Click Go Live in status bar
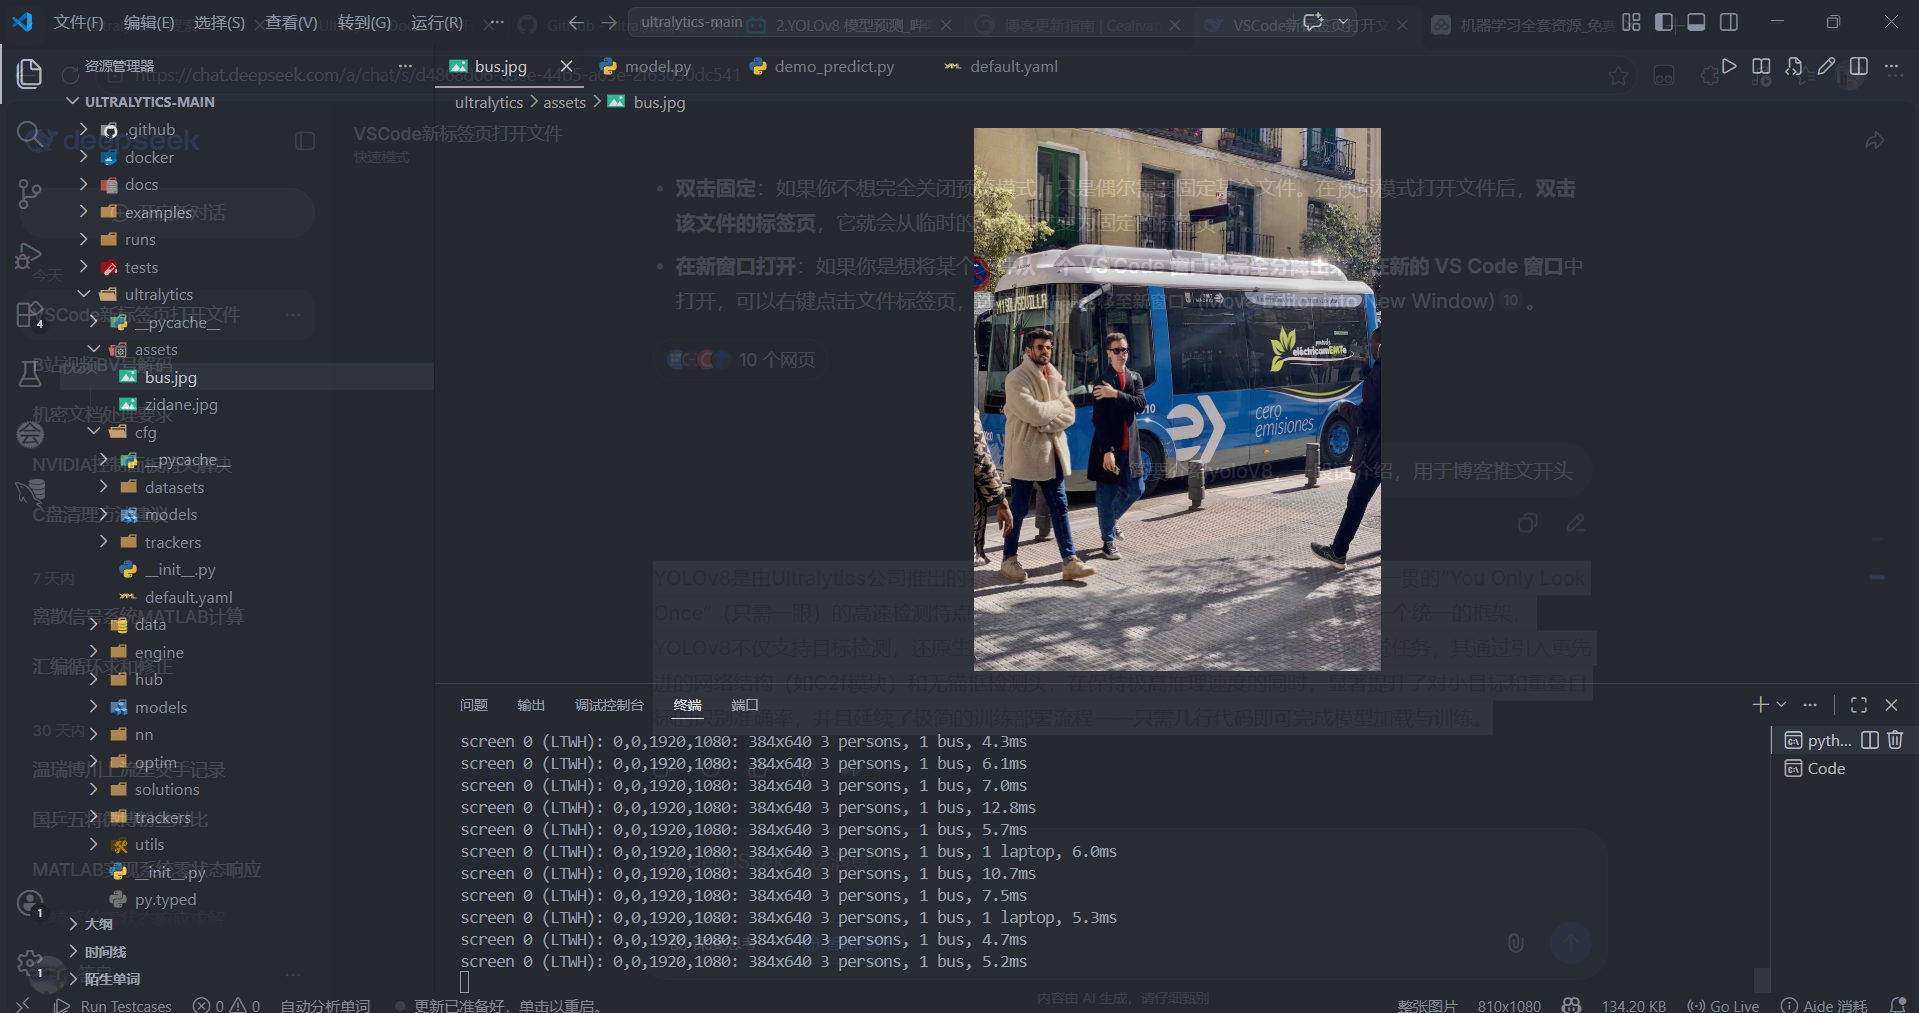1919x1013 pixels. [x=1723, y=1006]
